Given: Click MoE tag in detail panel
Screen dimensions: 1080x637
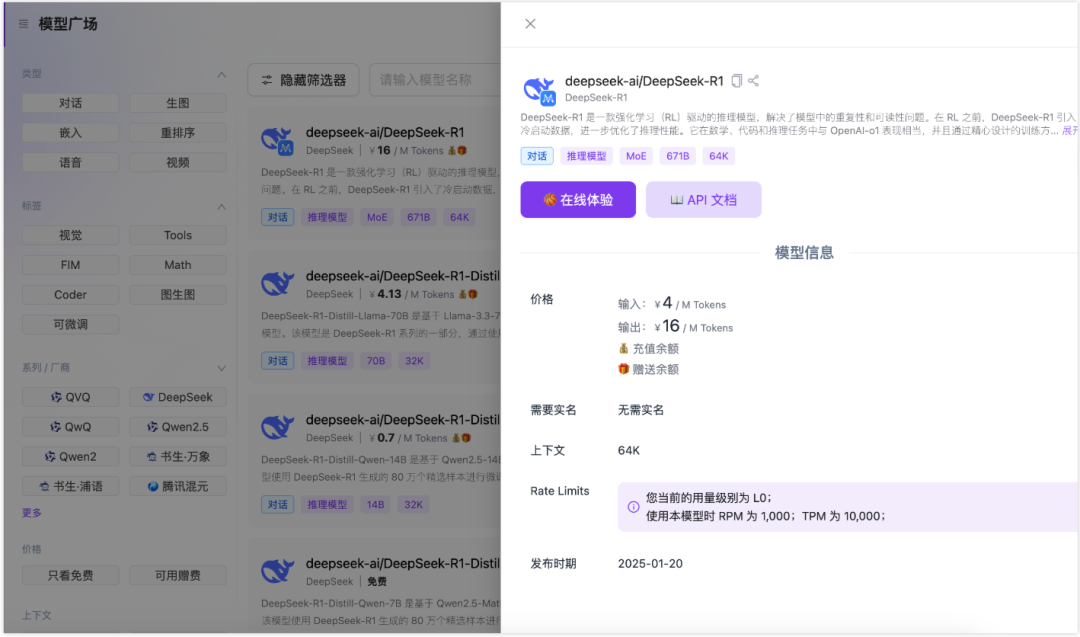Looking at the screenshot, I should pos(636,156).
